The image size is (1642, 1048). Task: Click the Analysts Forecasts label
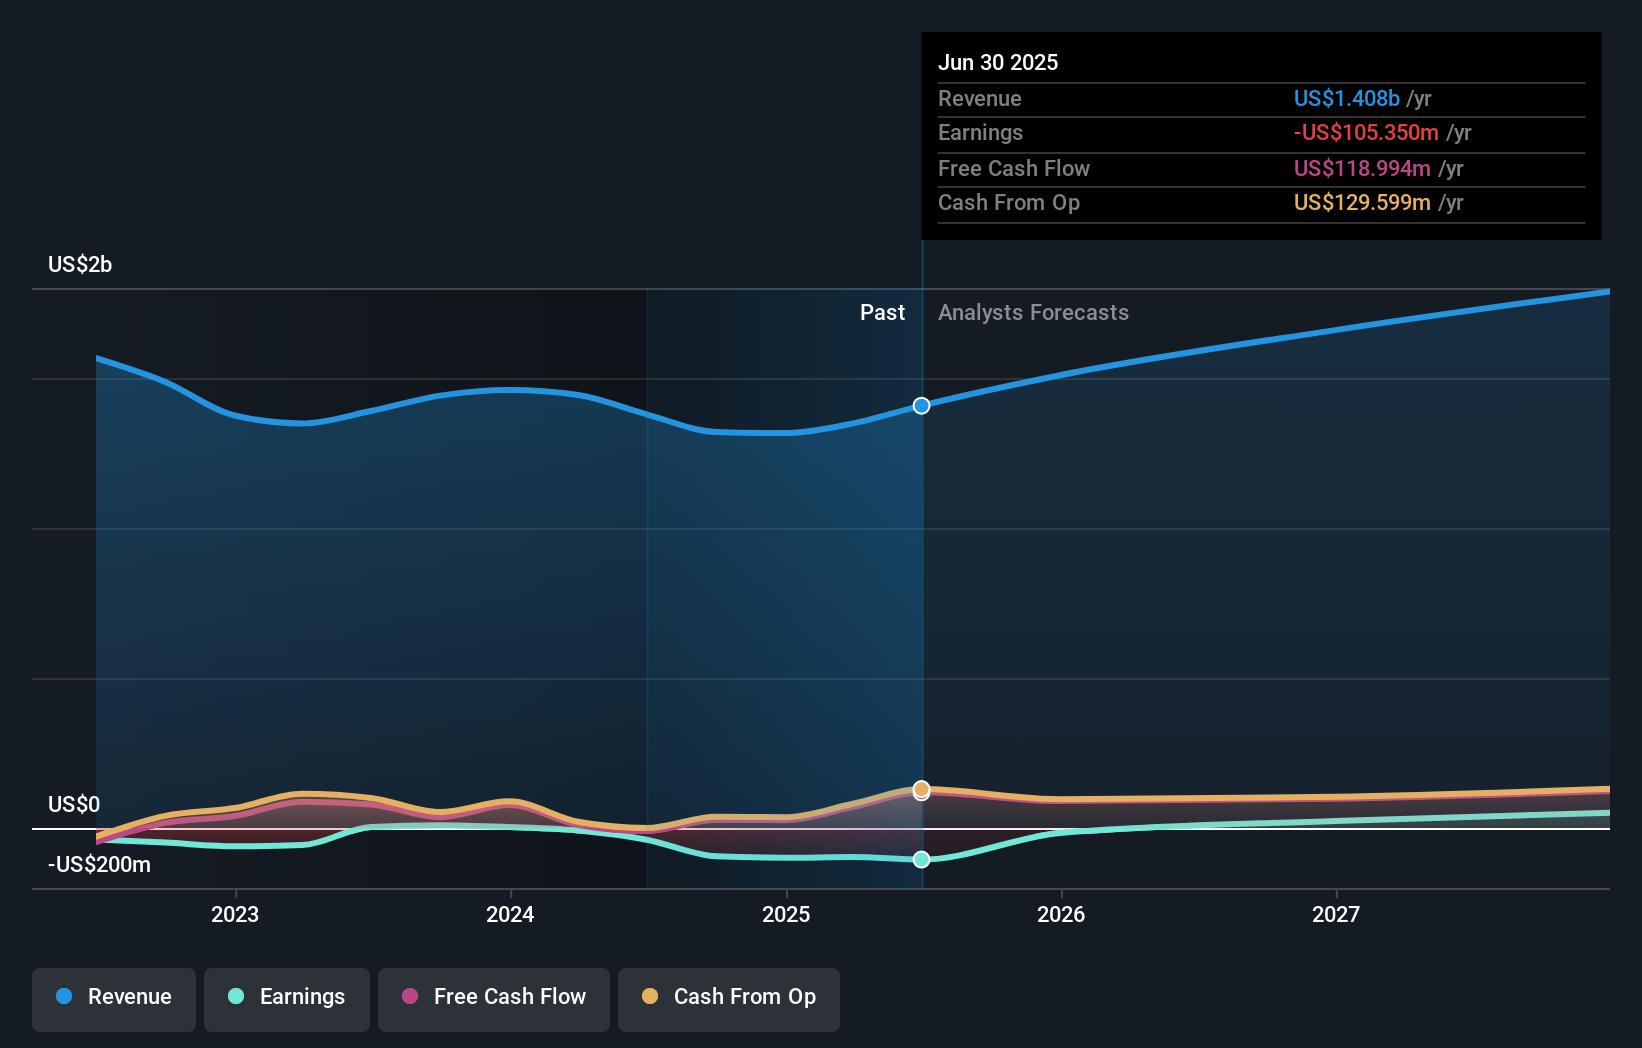tap(1033, 312)
